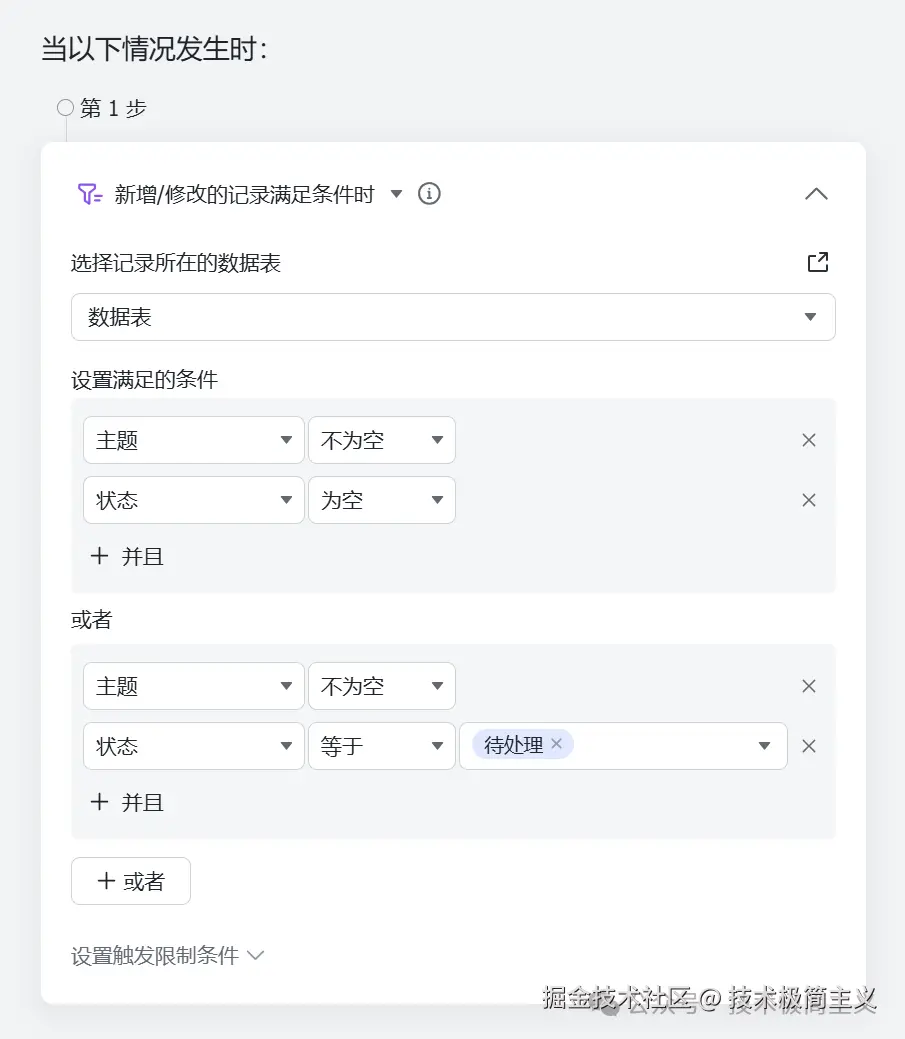905x1039 pixels.
Task: Click the 第 1 步 step circle marker
Action: click(65, 107)
